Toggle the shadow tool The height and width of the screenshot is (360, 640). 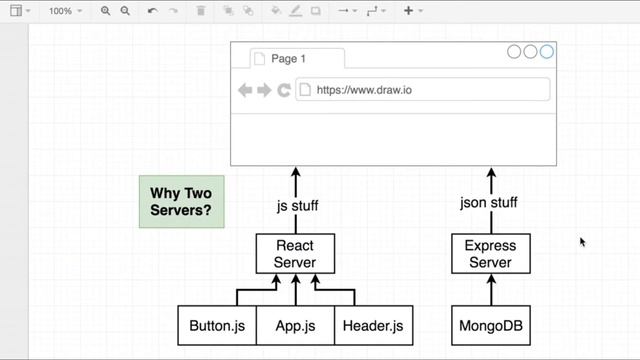point(316,11)
